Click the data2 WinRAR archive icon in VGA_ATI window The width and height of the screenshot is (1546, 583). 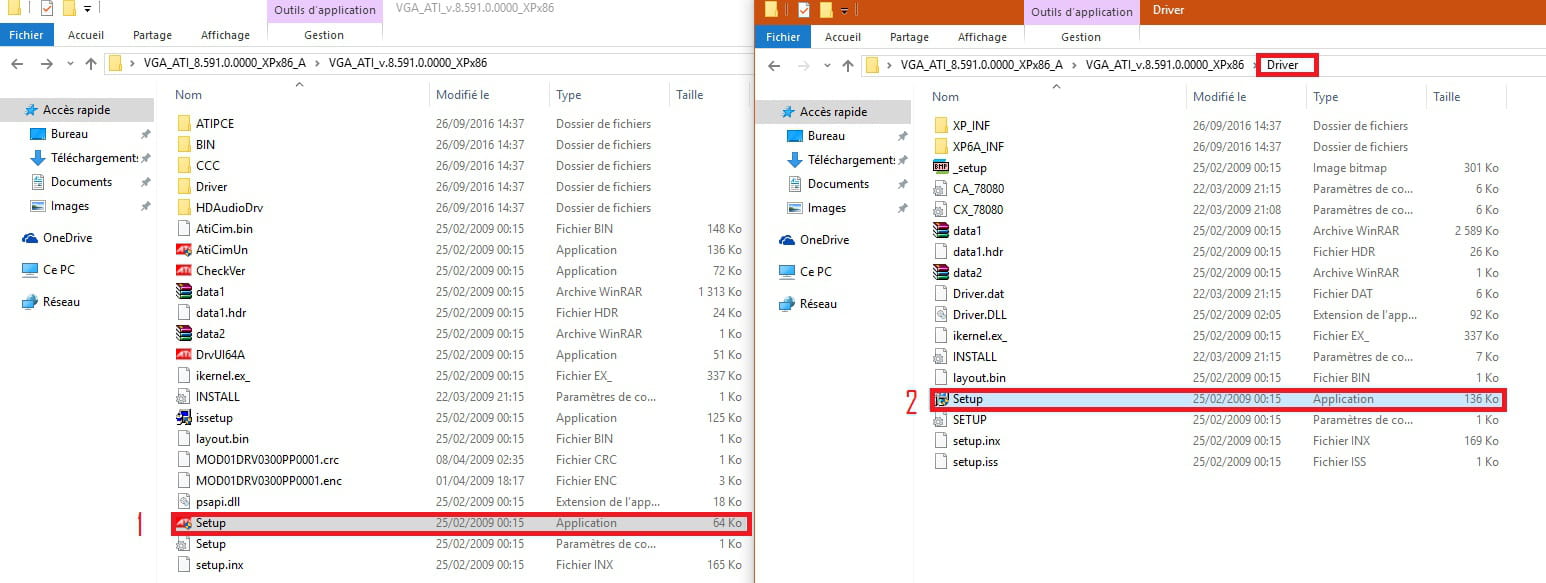point(183,334)
